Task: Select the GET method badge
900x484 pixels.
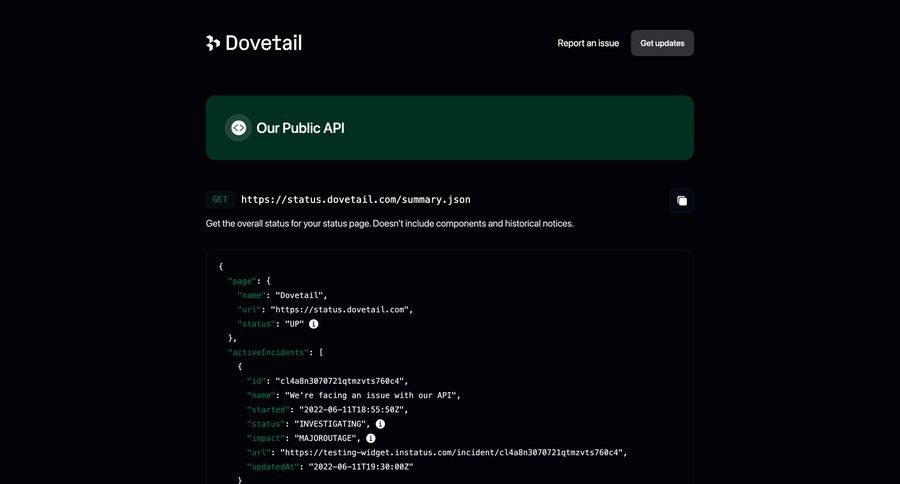Action: pos(220,199)
